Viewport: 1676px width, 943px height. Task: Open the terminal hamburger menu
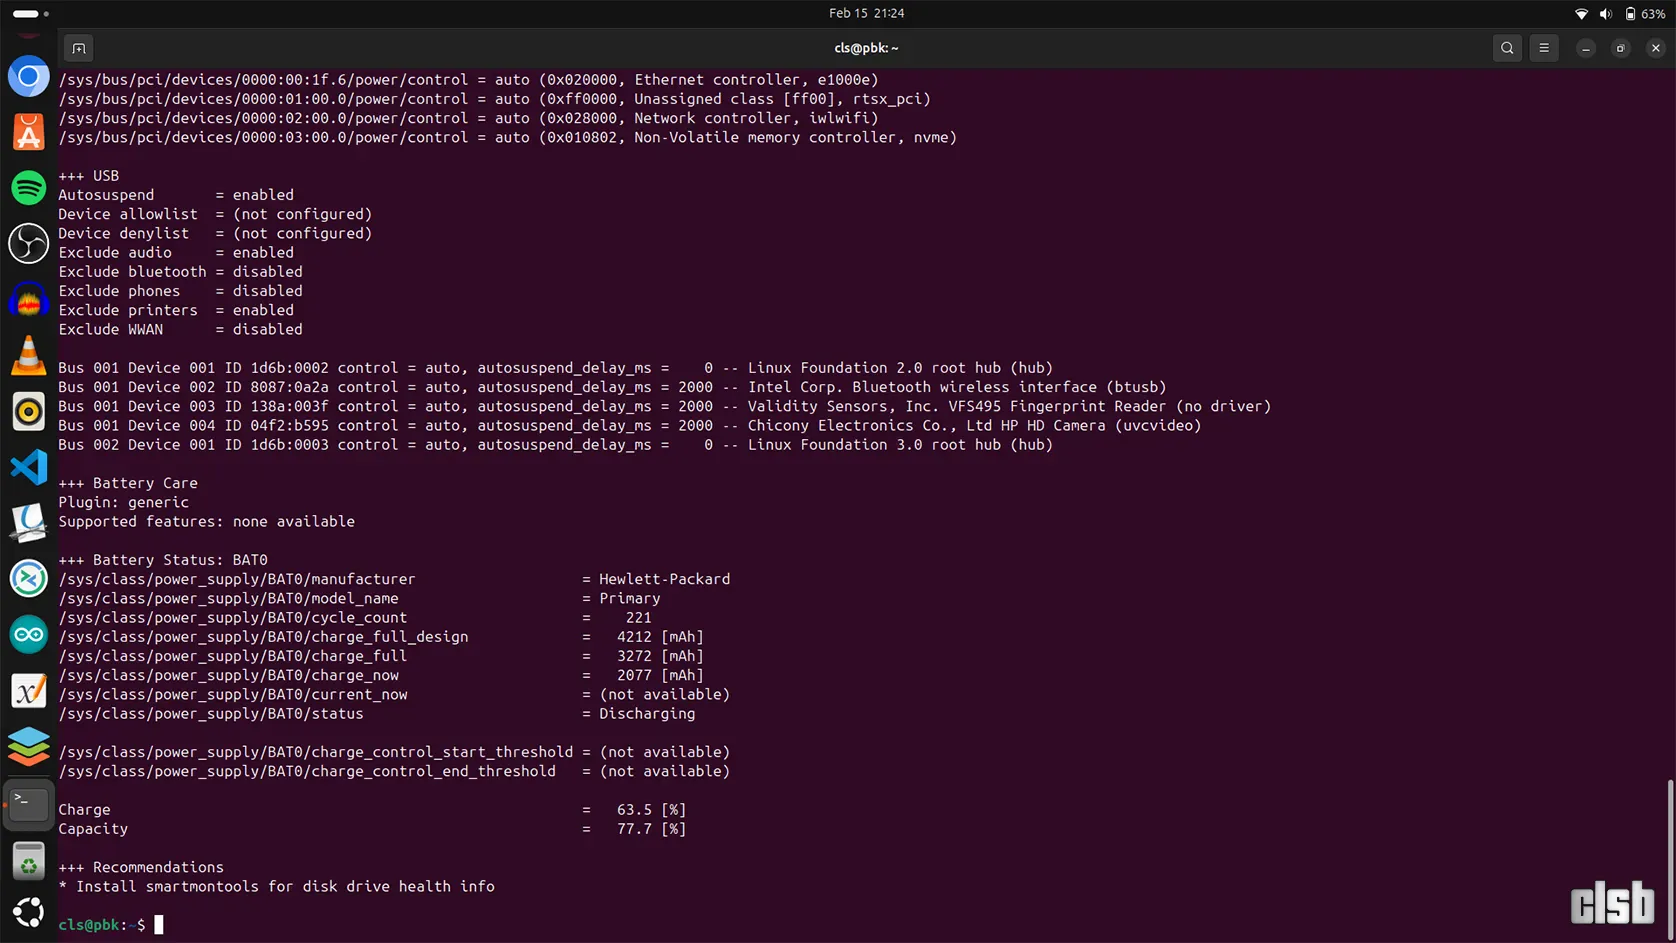pos(1544,48)
